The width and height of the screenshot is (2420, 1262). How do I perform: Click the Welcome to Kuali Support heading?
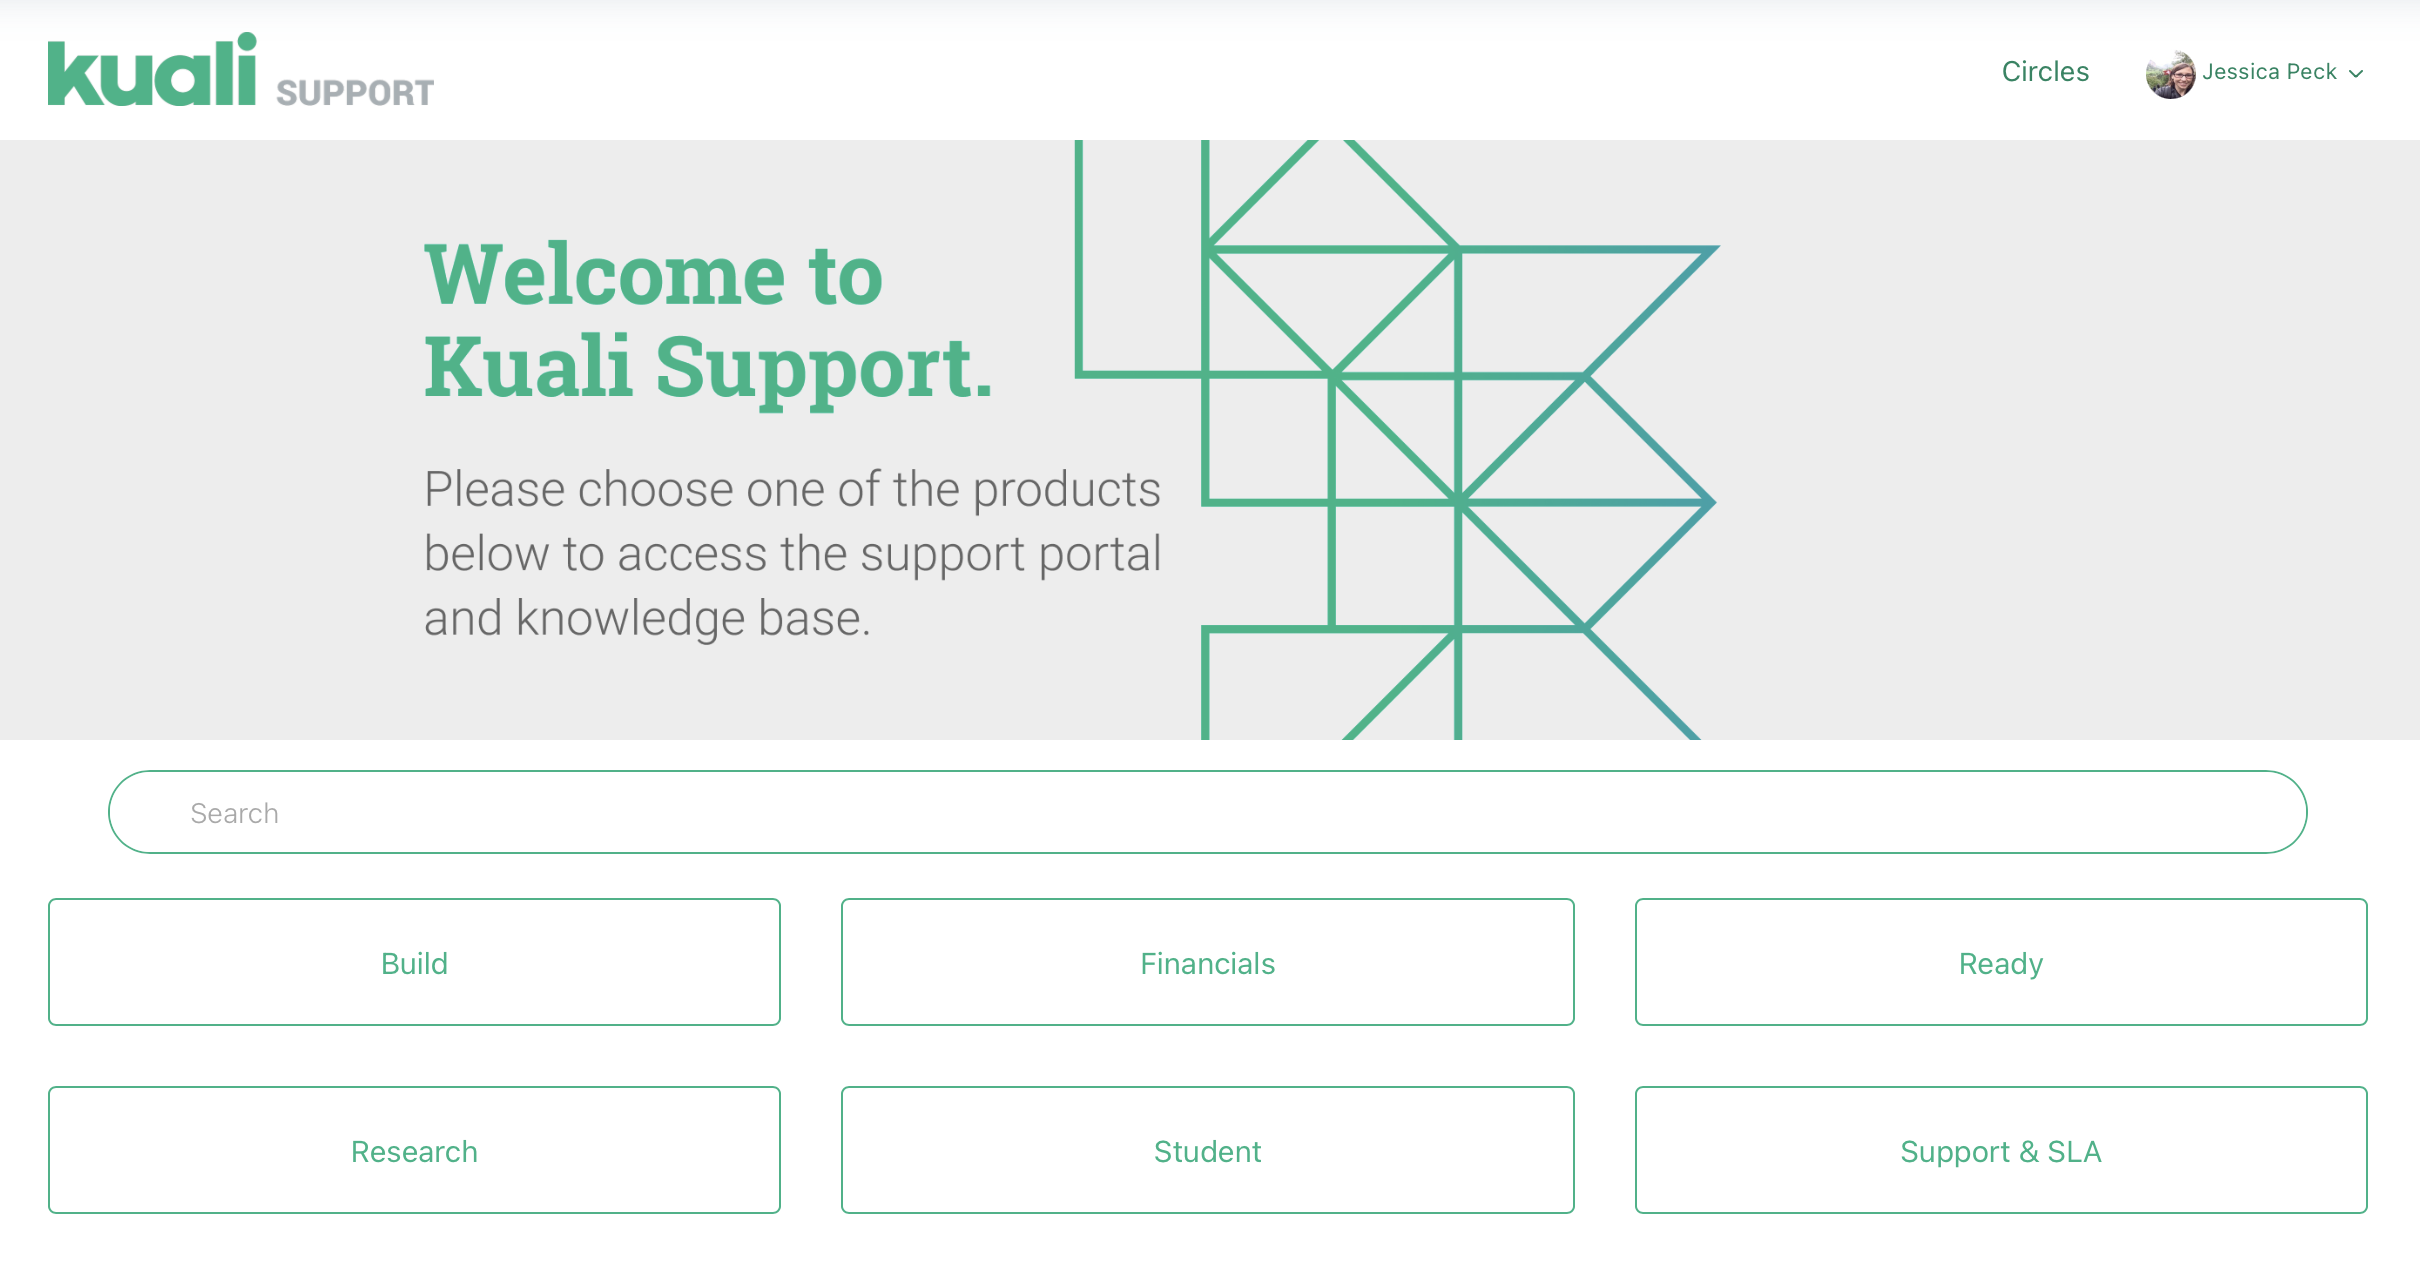(x=708, y=320)
